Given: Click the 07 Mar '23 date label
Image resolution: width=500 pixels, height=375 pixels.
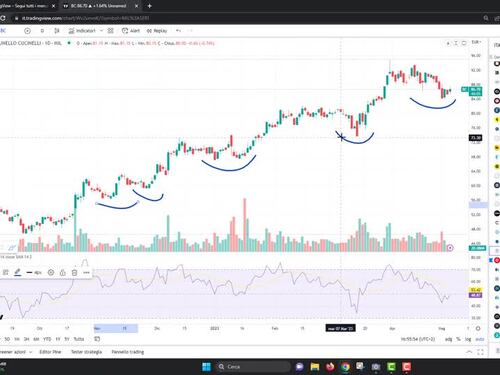Looking at the screenshot, I should tap(340, 328).
